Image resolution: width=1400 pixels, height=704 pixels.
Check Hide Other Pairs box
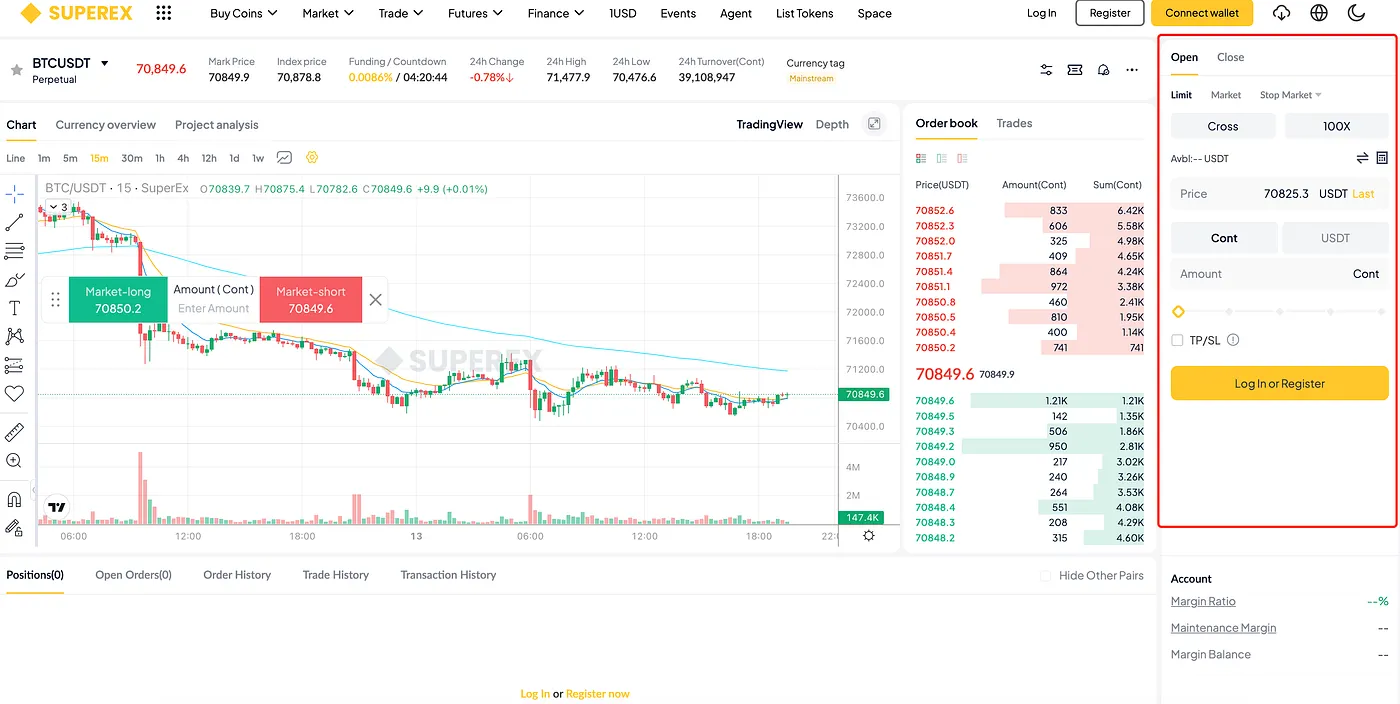[1046, 575]
